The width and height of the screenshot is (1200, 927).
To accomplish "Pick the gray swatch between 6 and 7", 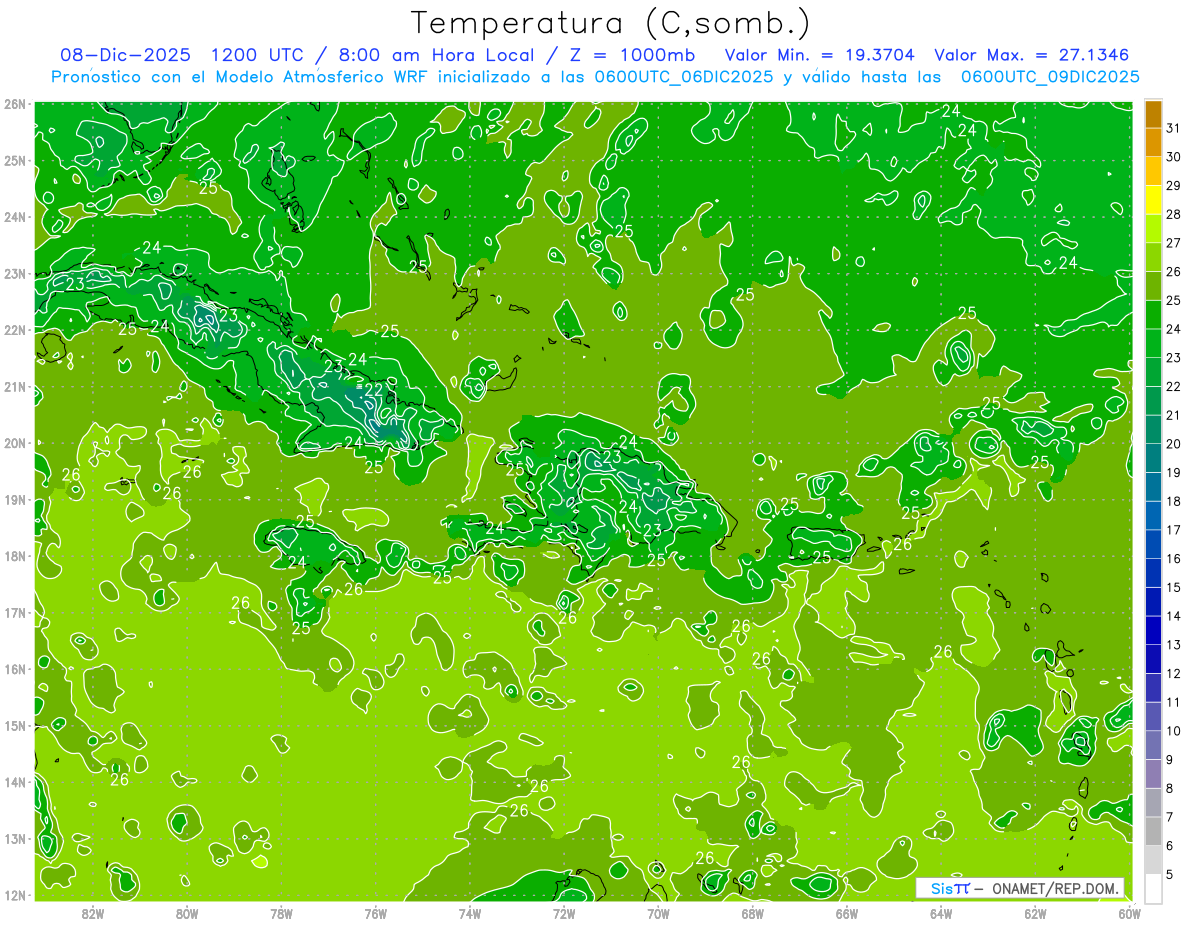I will pyautogui.click(x=1153, y=831).
